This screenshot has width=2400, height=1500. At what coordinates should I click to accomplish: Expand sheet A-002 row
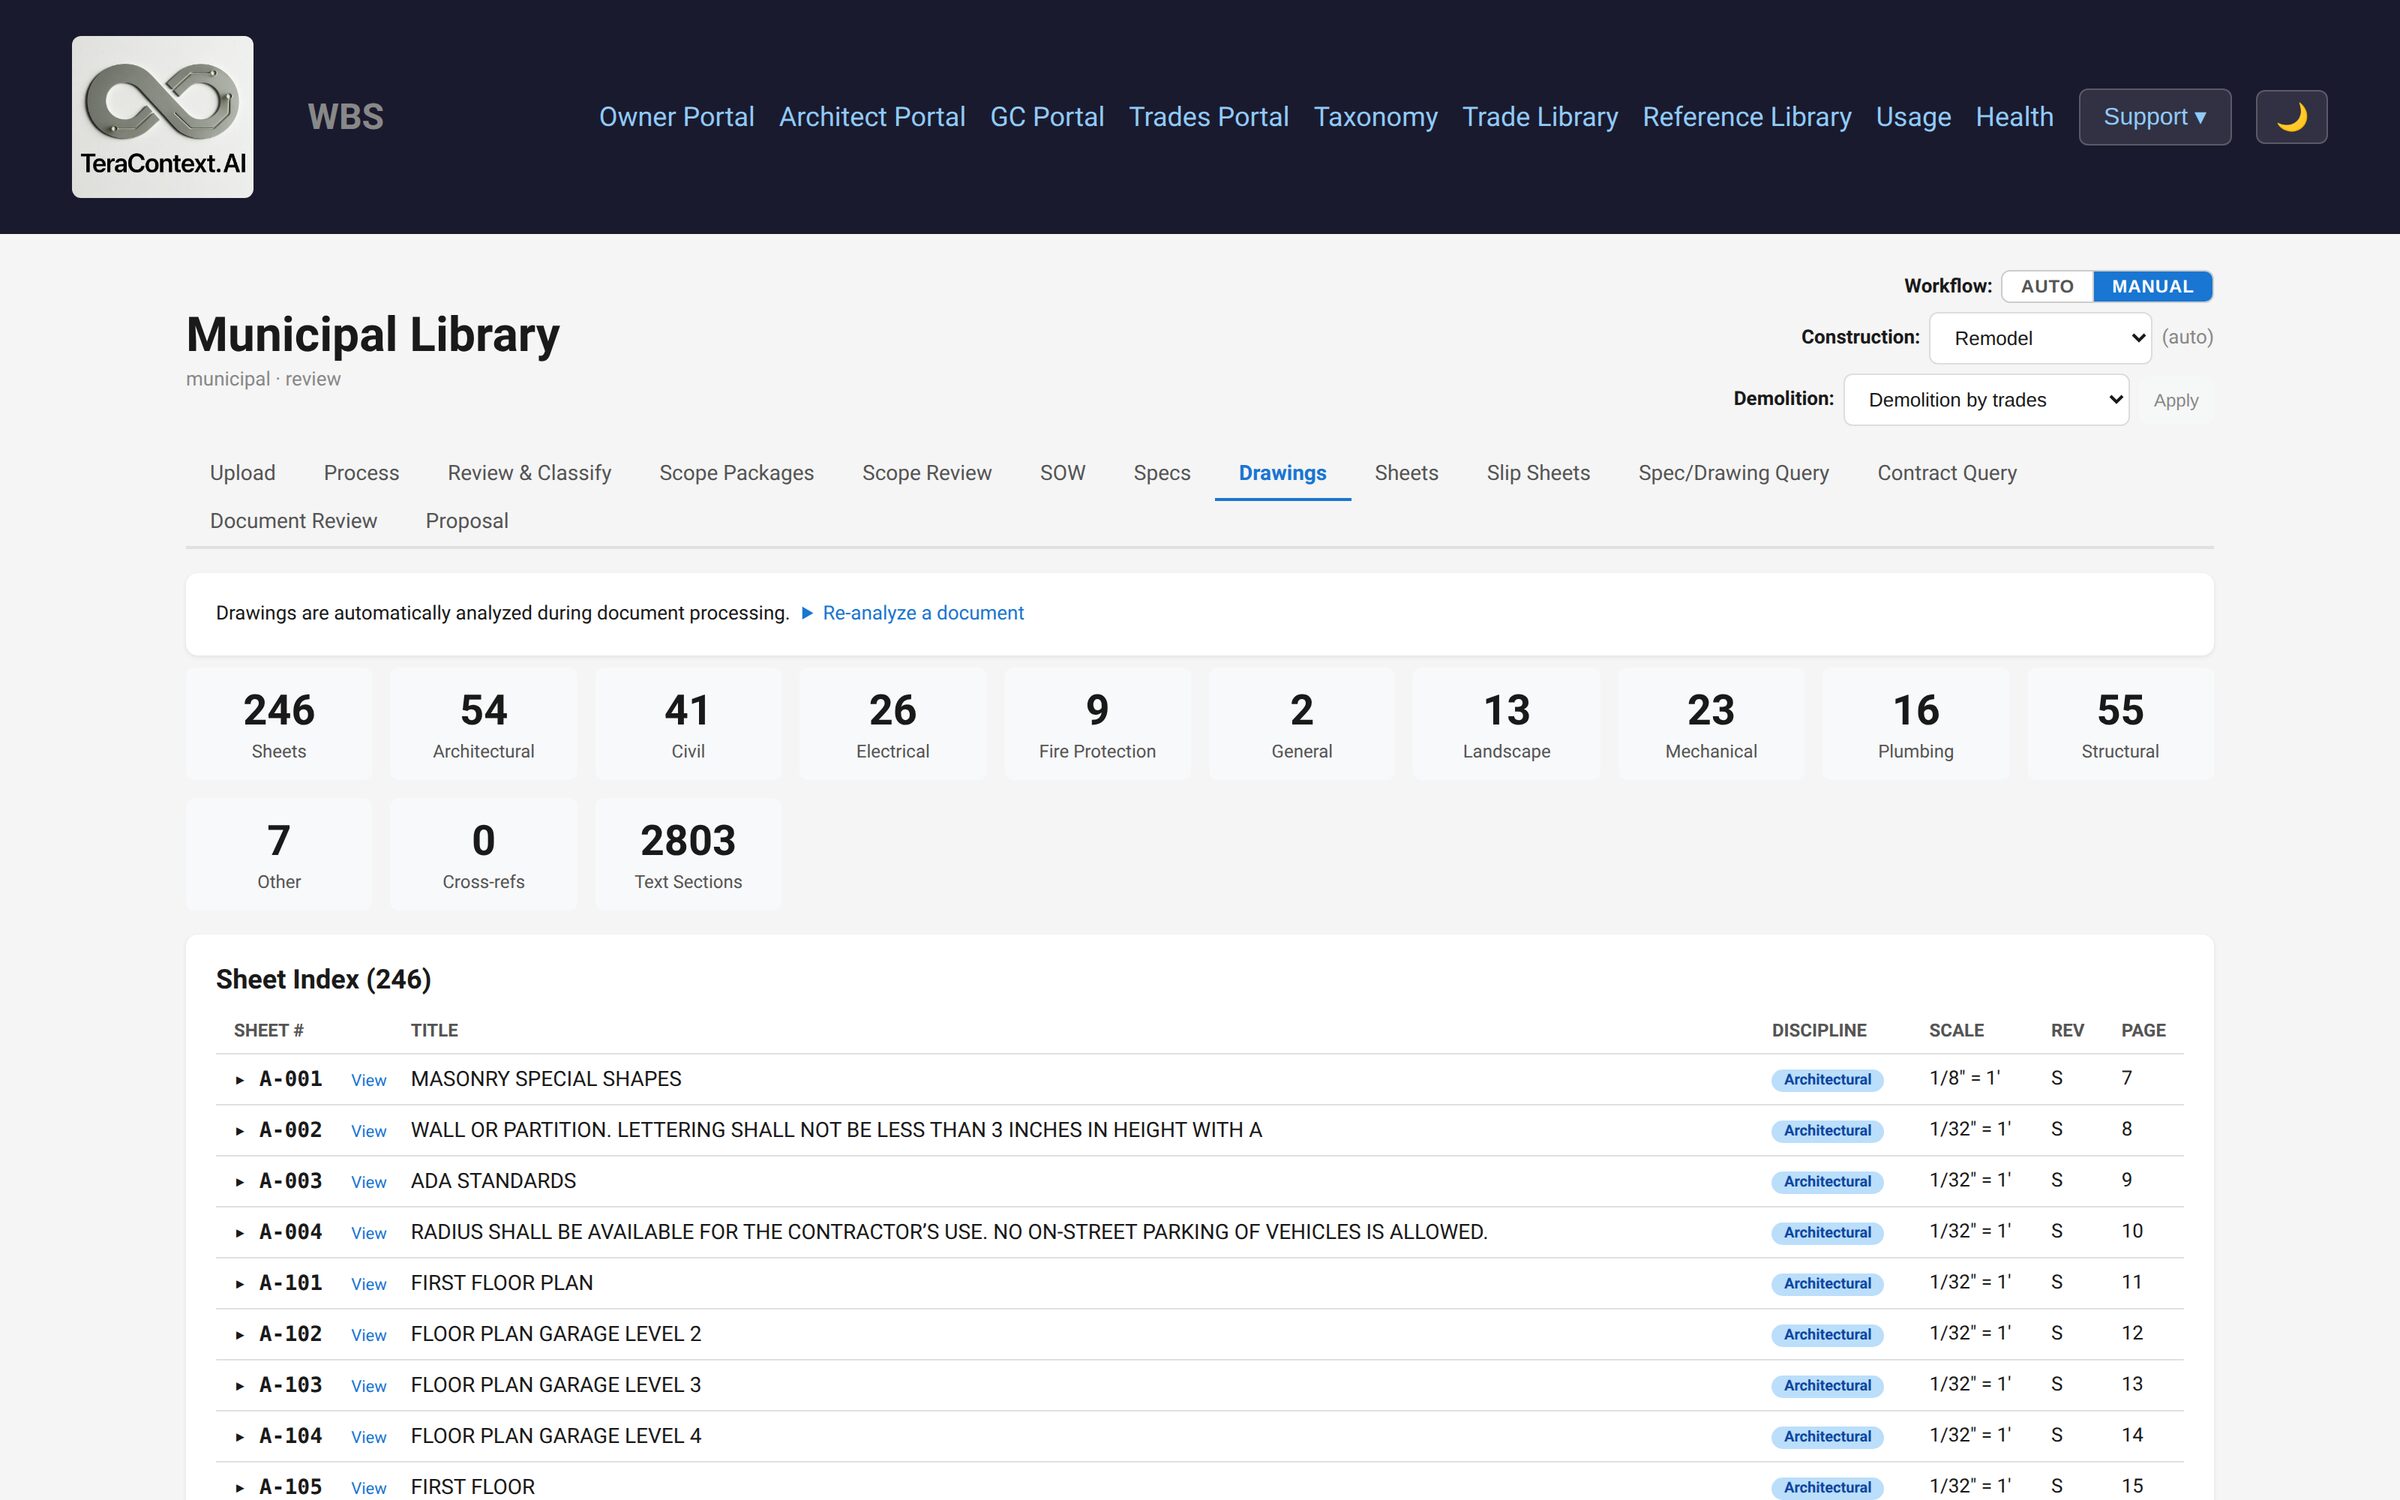click(240, 1130)
